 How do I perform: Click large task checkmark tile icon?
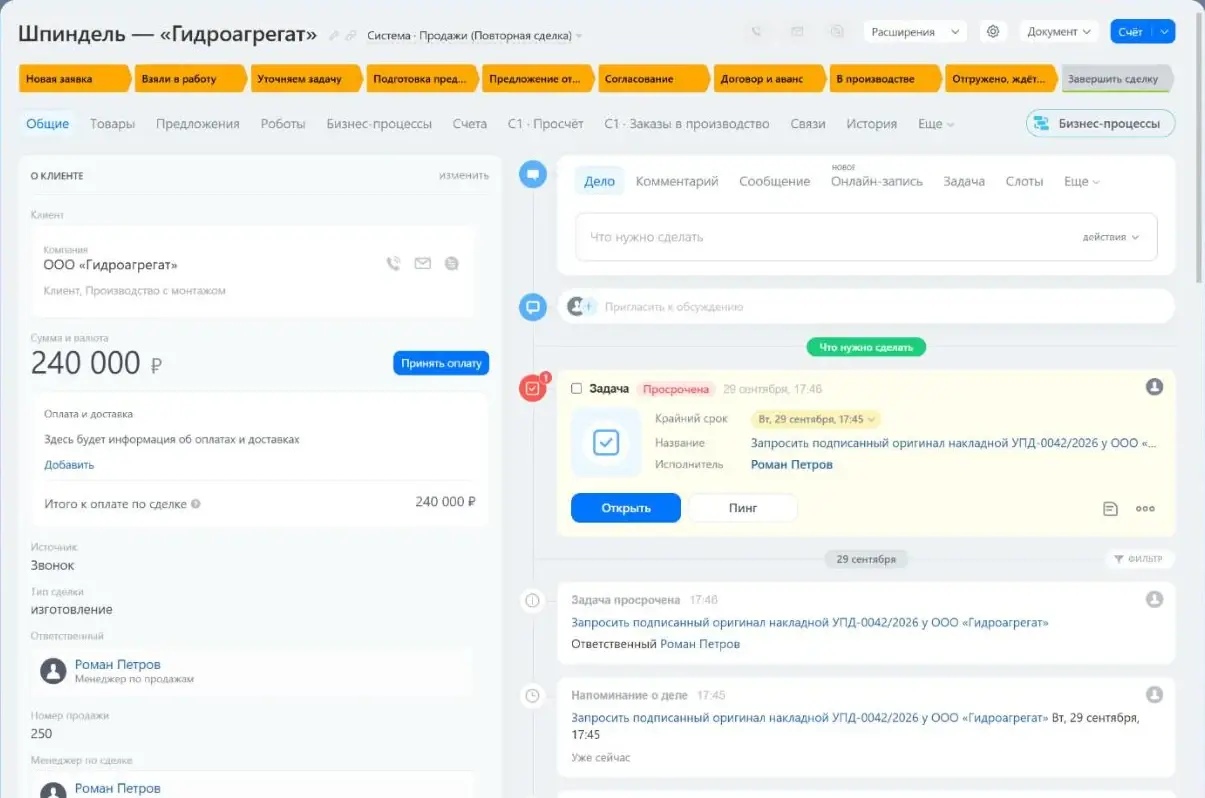click(606, 442)
